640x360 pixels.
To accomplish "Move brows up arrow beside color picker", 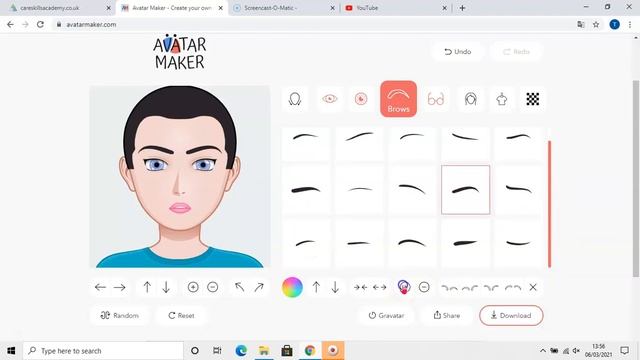I will pos(316,287).
